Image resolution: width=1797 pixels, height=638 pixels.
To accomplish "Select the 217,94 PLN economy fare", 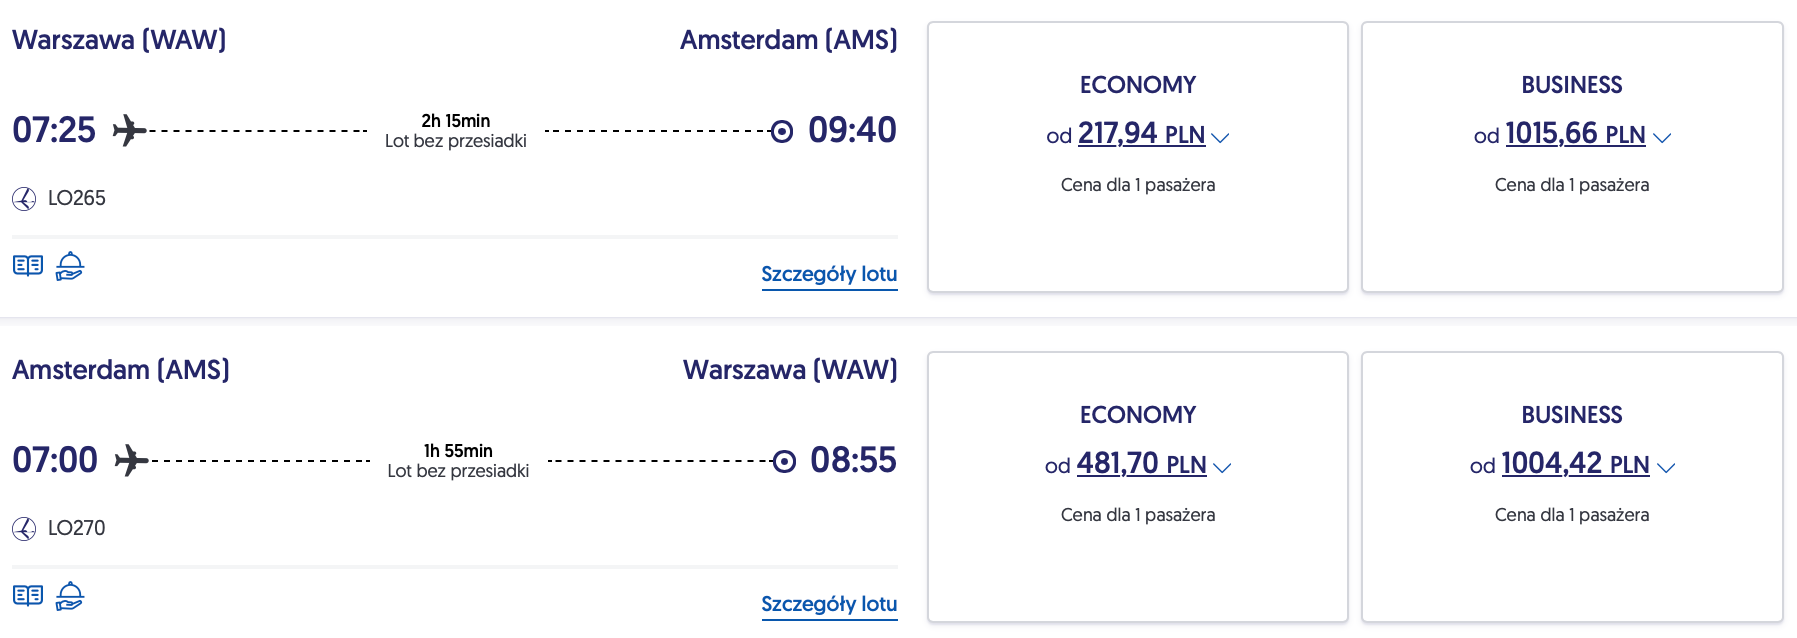I will point(1140,134).
